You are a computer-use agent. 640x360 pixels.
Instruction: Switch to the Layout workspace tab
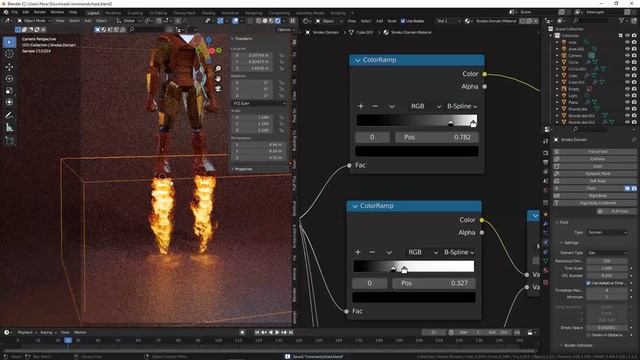pyautogui.click(x=93, y=13)
